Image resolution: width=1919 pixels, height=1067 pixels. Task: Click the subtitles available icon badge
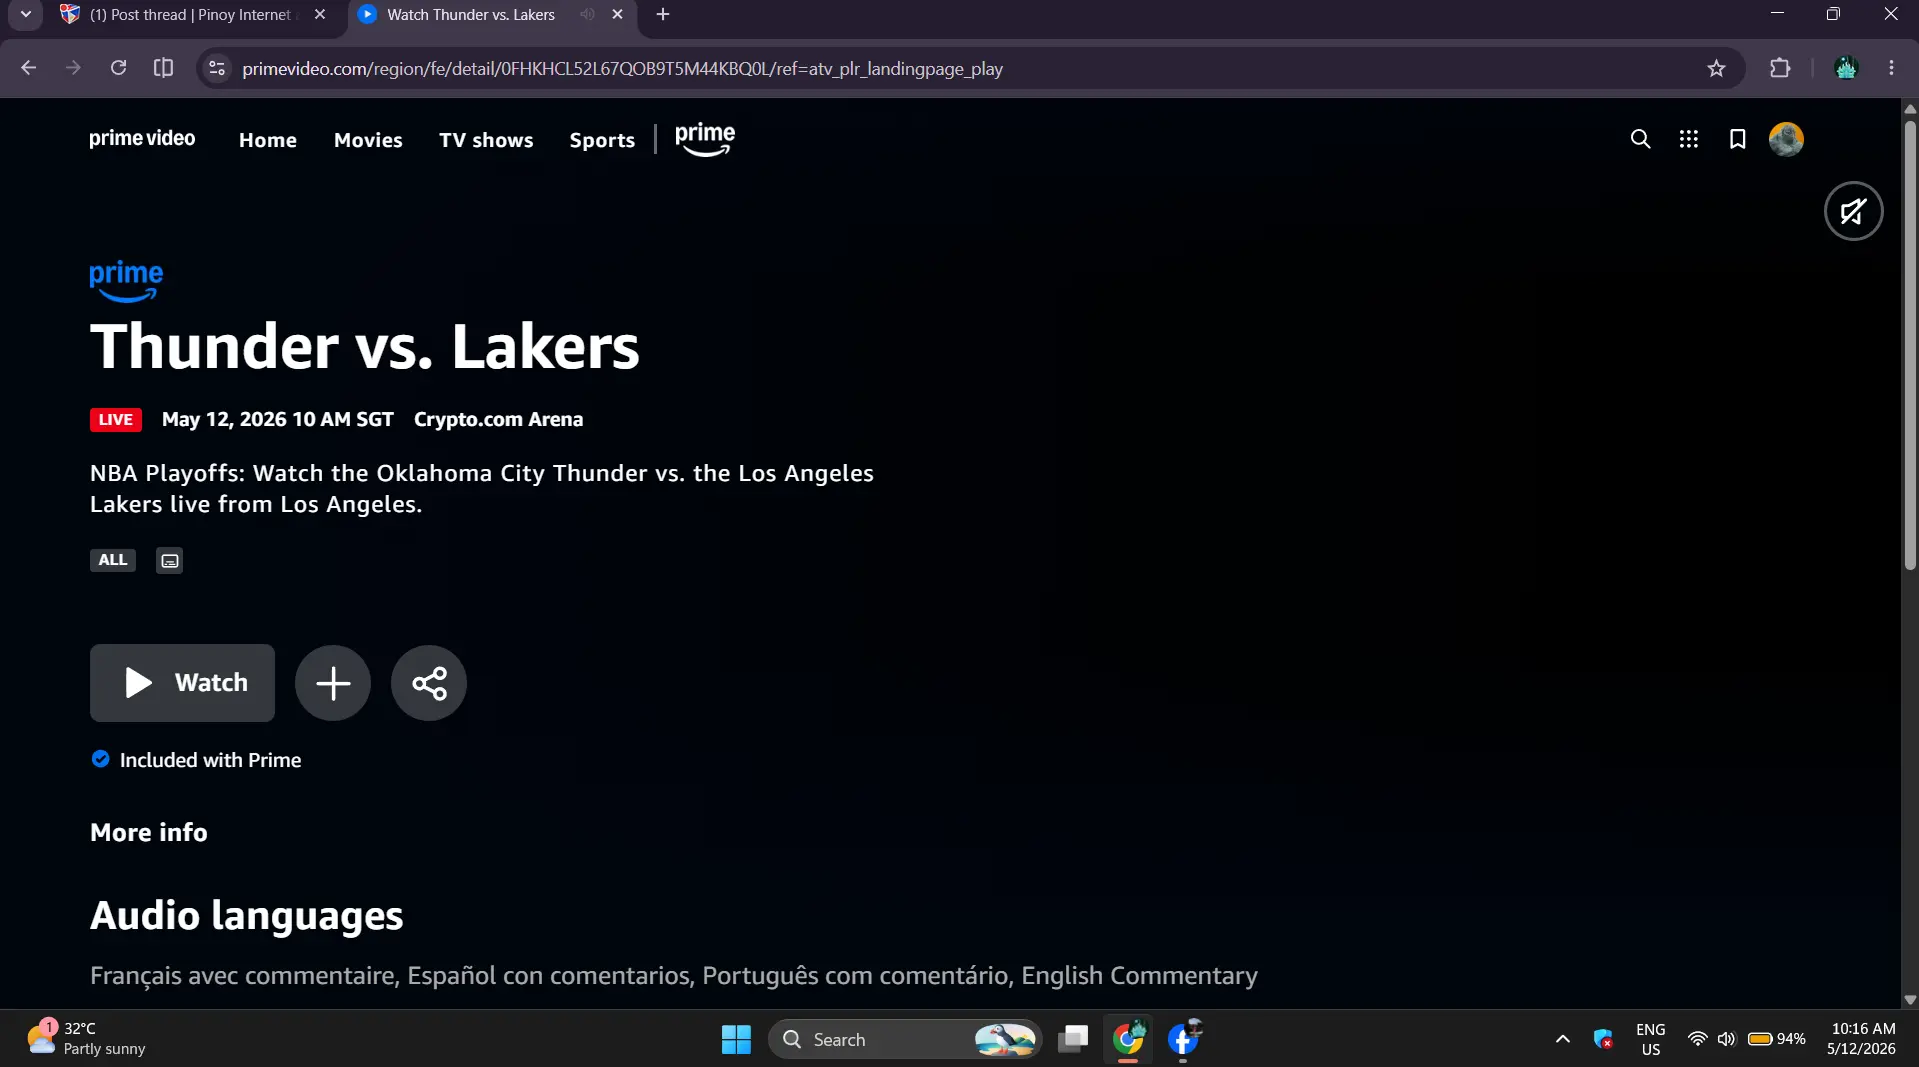170,560
